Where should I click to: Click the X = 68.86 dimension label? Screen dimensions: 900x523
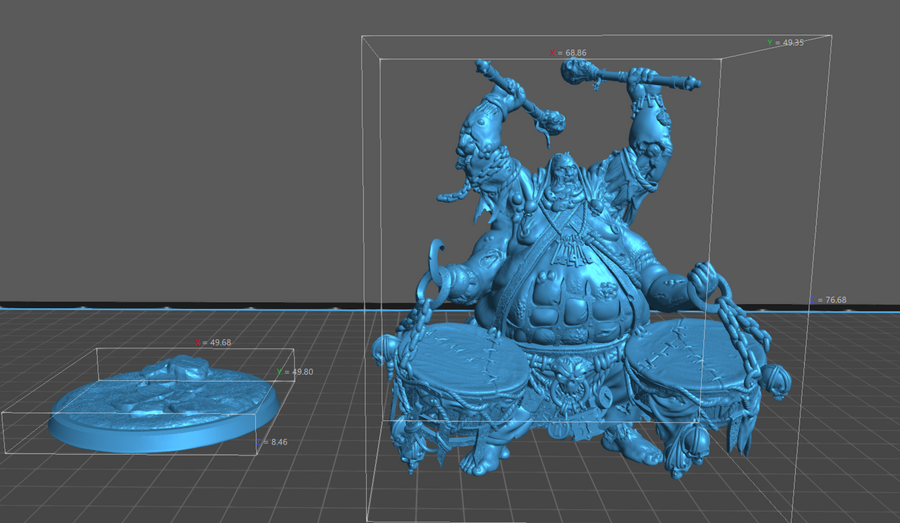tap(567, 52)
